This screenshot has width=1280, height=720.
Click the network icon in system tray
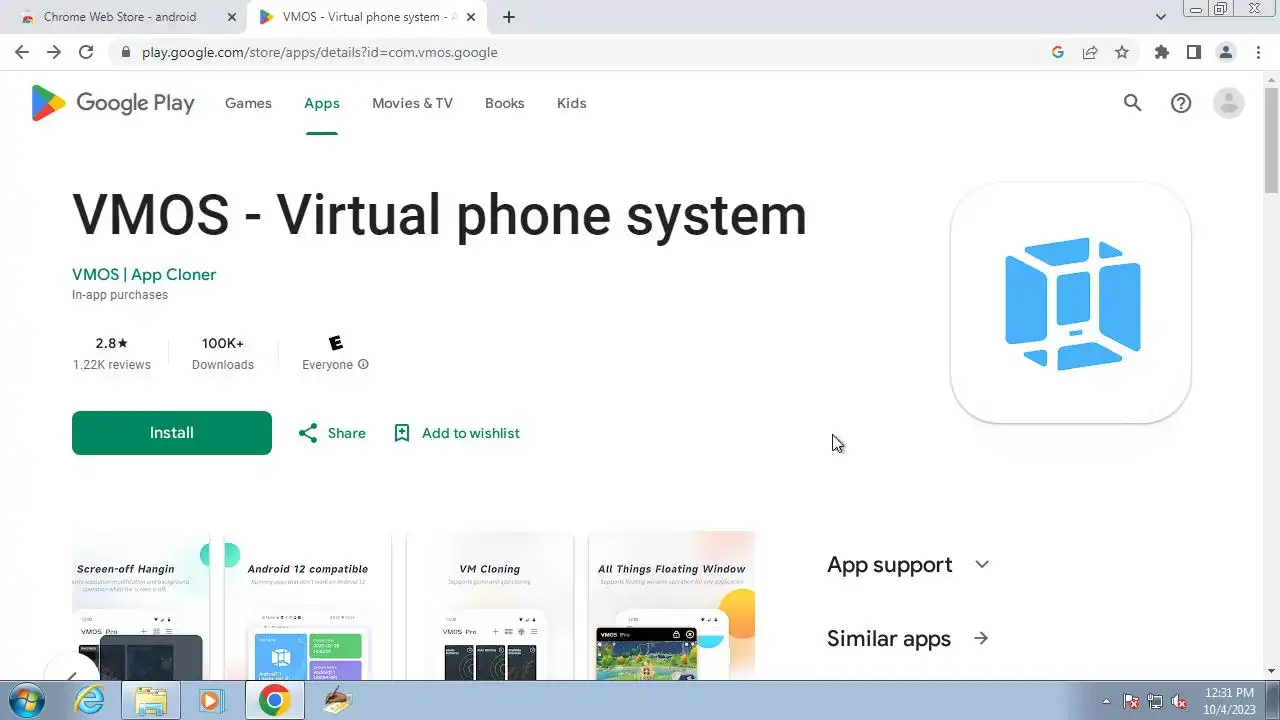point(1155,701)
